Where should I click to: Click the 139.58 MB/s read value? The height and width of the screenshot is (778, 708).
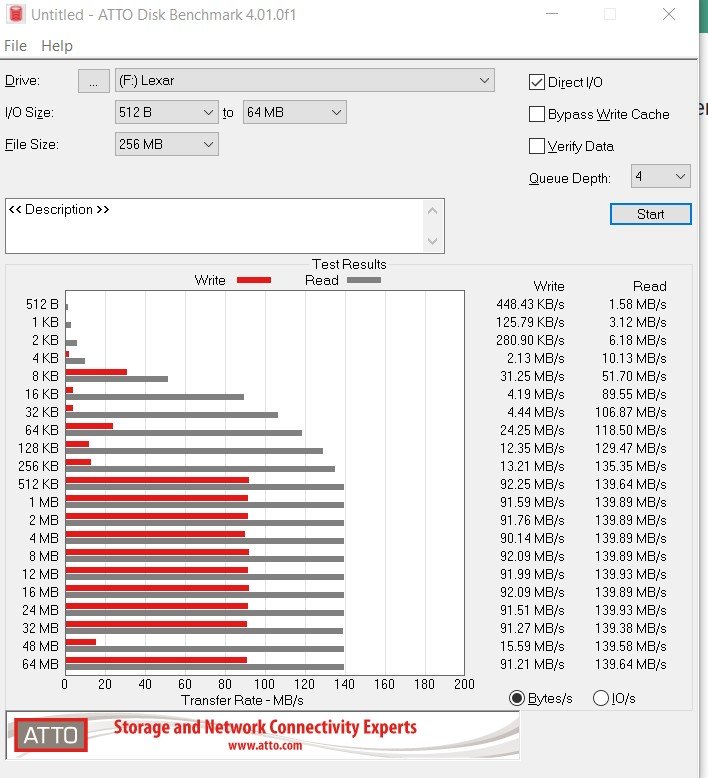click(x=631, y=646)
